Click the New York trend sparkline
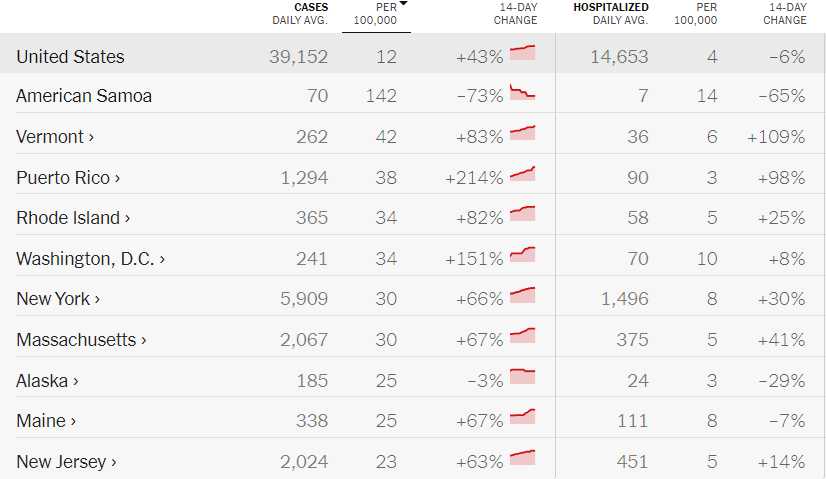Viewport: 826px width, 479px height. pyautogui.click(x=522, y=295)
